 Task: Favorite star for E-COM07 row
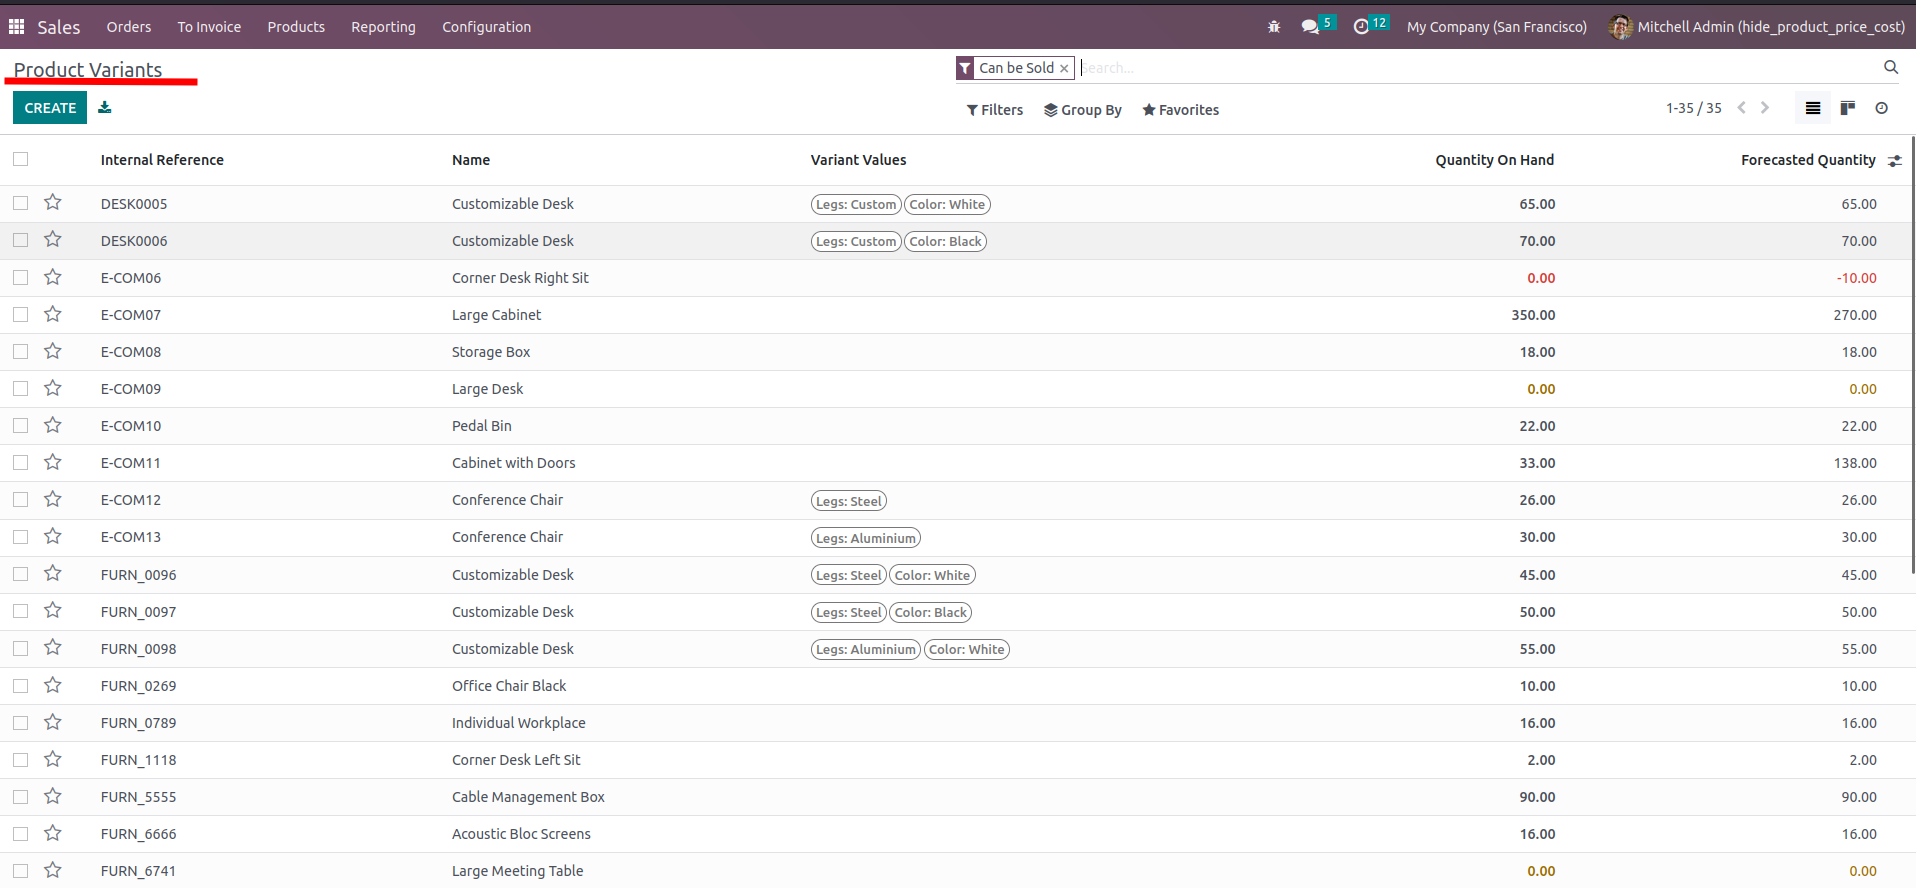pyautogui.click(x=53, y=314)
